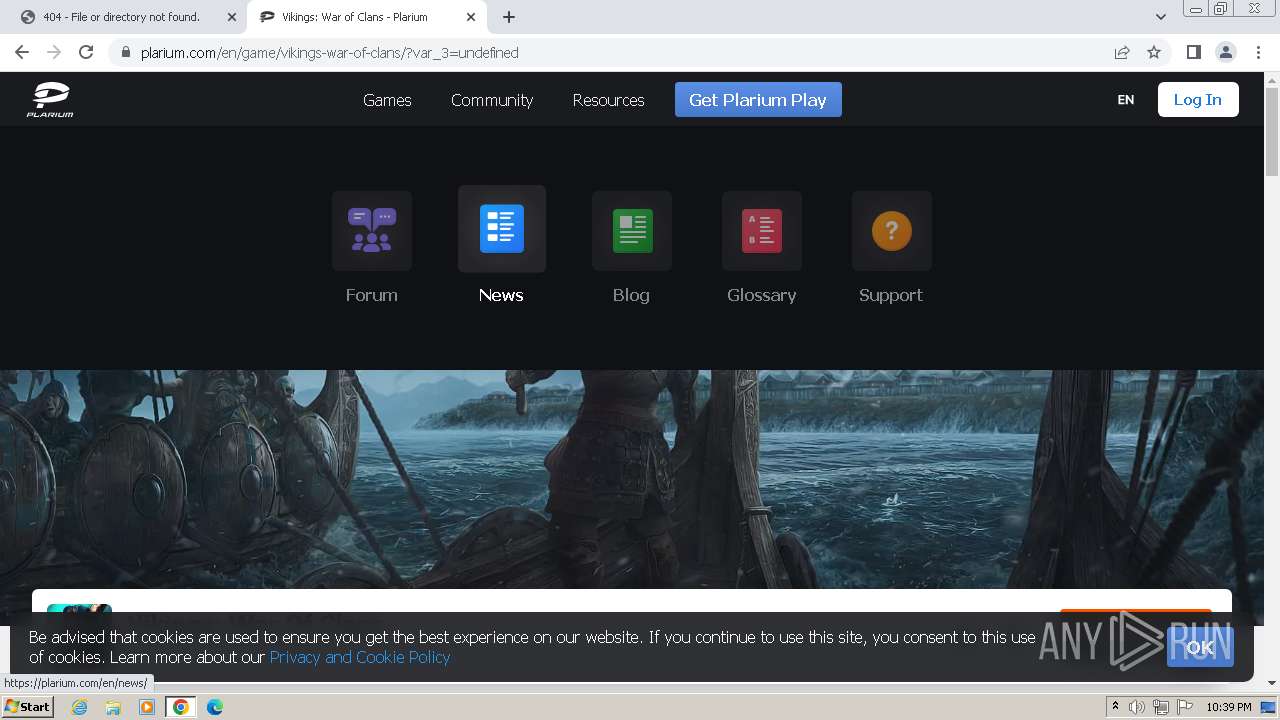The width and height of the screenshot is (1280, 720).
Task: Click the Support text label
Action: click(891, 295)
